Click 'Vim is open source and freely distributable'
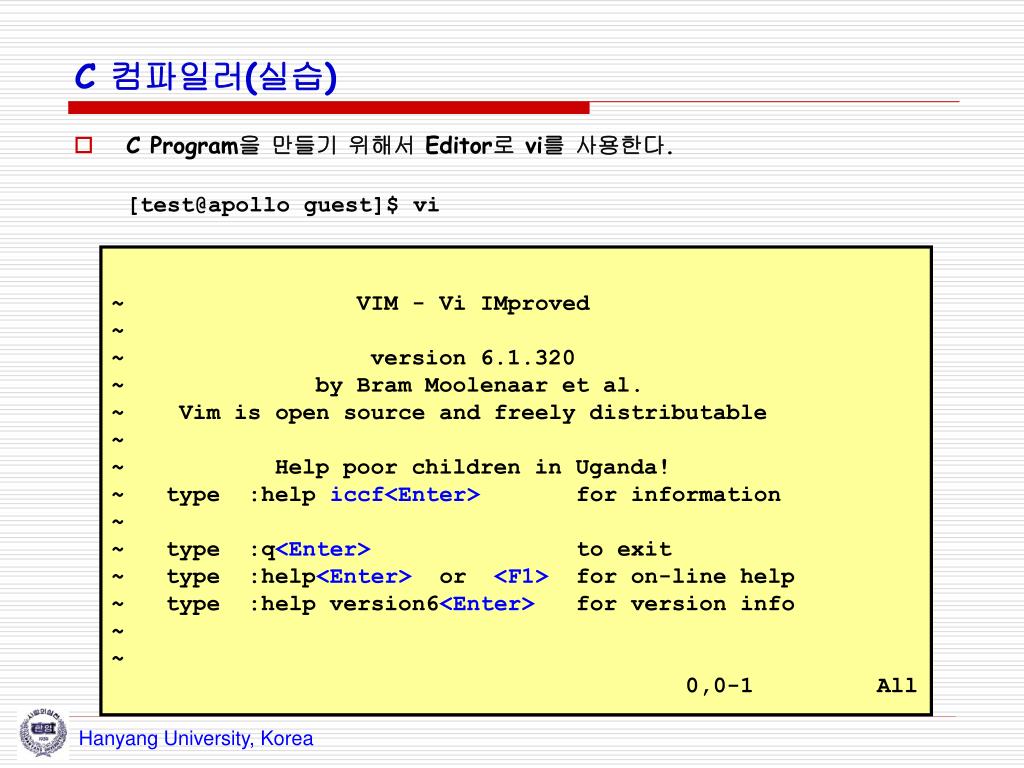 pyautogui.click(x=473, y=413)
